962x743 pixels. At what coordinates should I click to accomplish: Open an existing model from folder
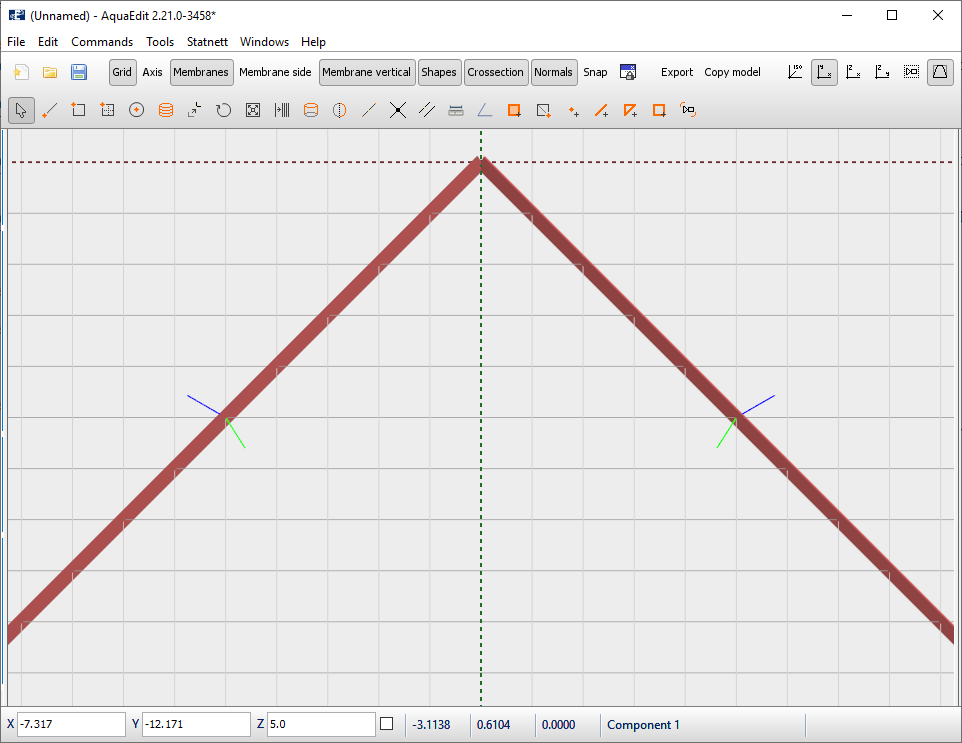pyautogui.click(x=50, y=72)
